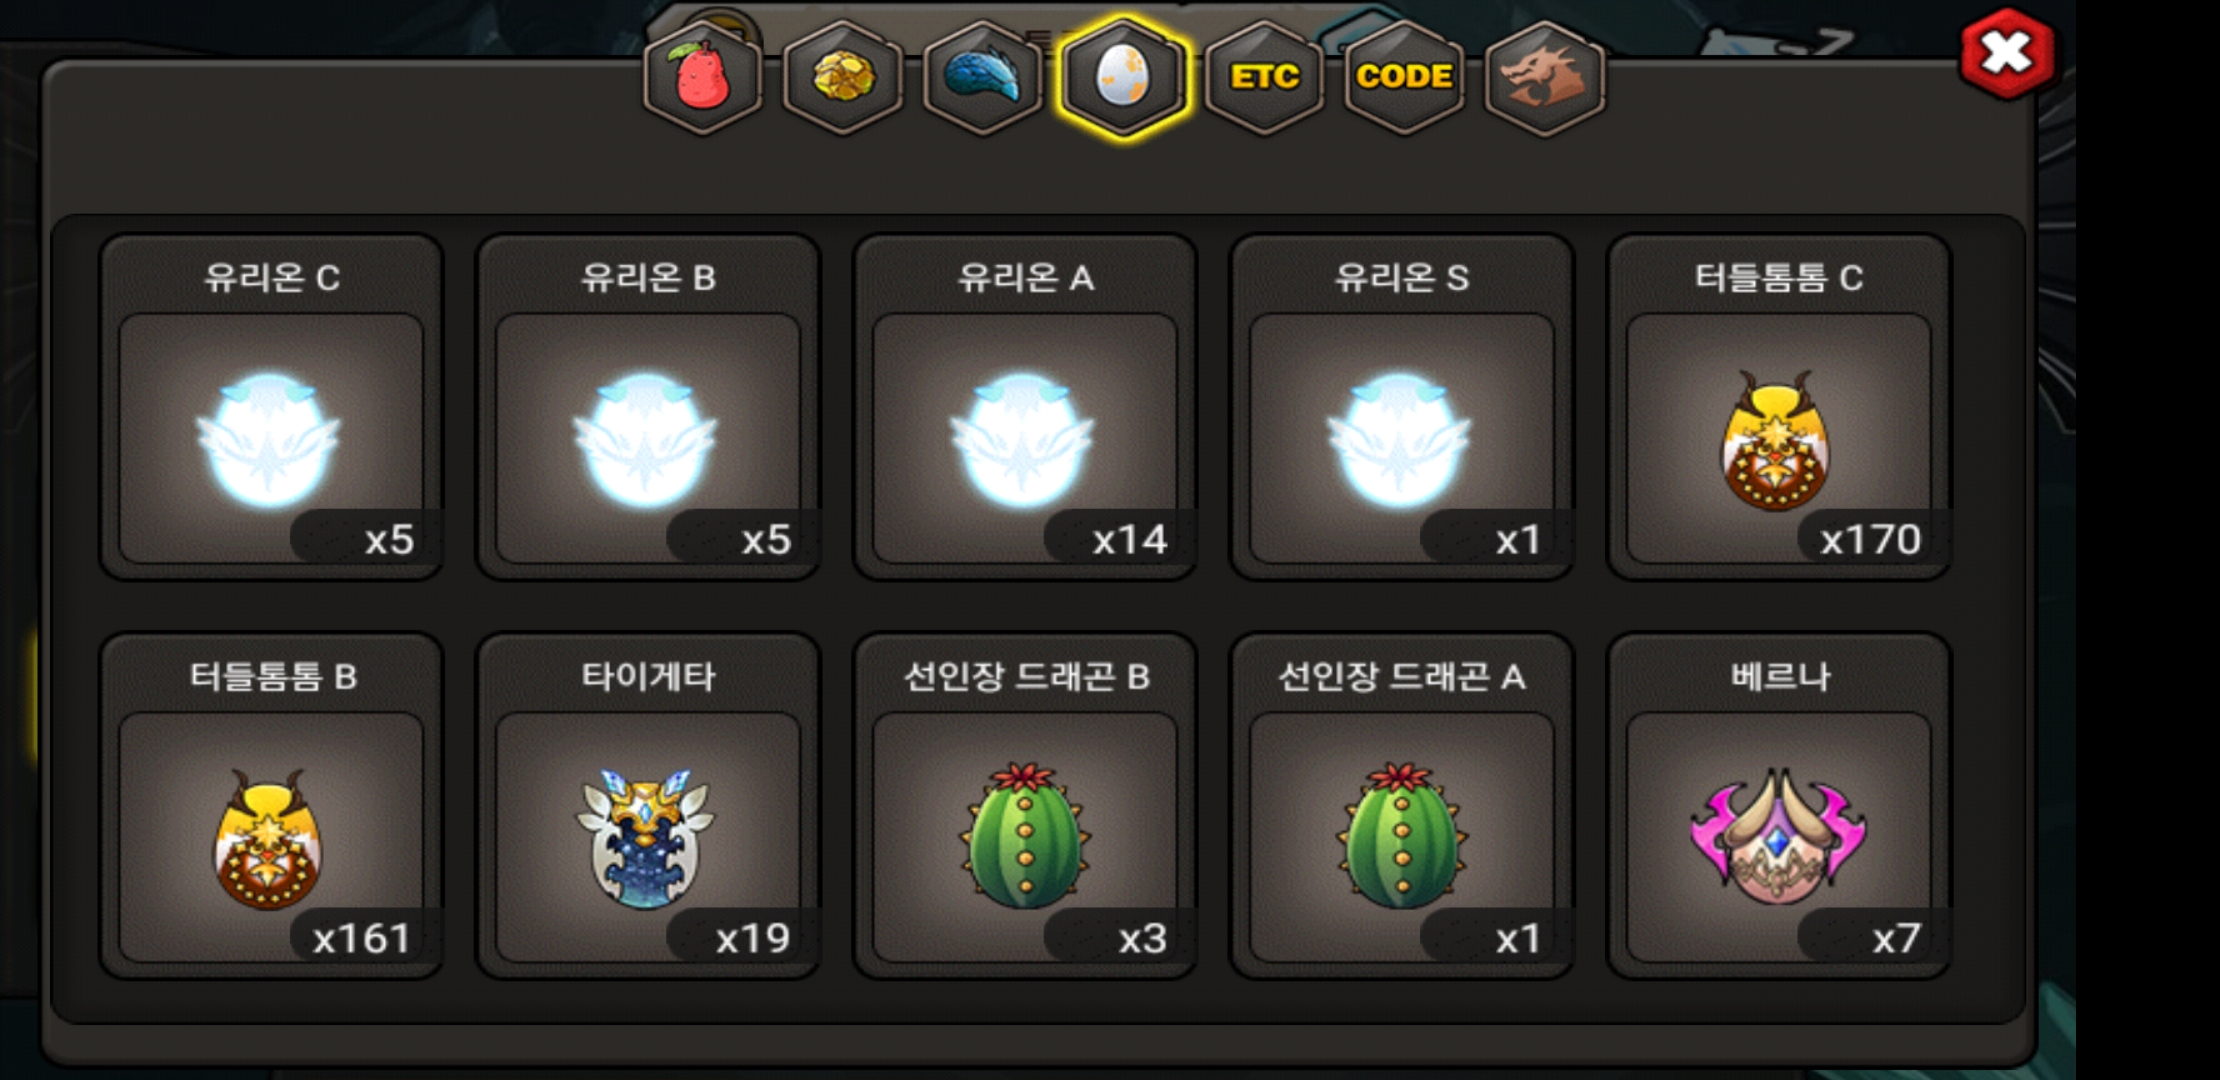
Task: Open the ETC tab
Action: [x=1265, y=77]
